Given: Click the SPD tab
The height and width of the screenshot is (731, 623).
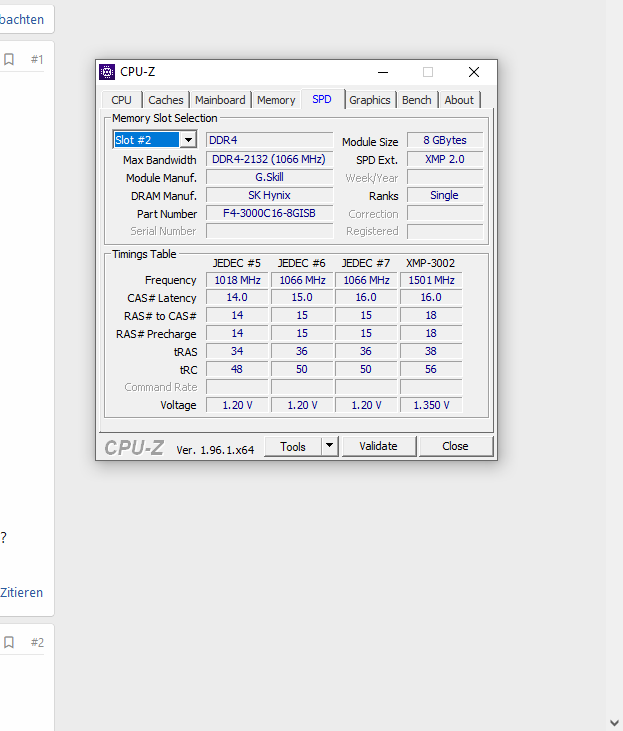Looking at the screenshot, I should pos(322,99).
